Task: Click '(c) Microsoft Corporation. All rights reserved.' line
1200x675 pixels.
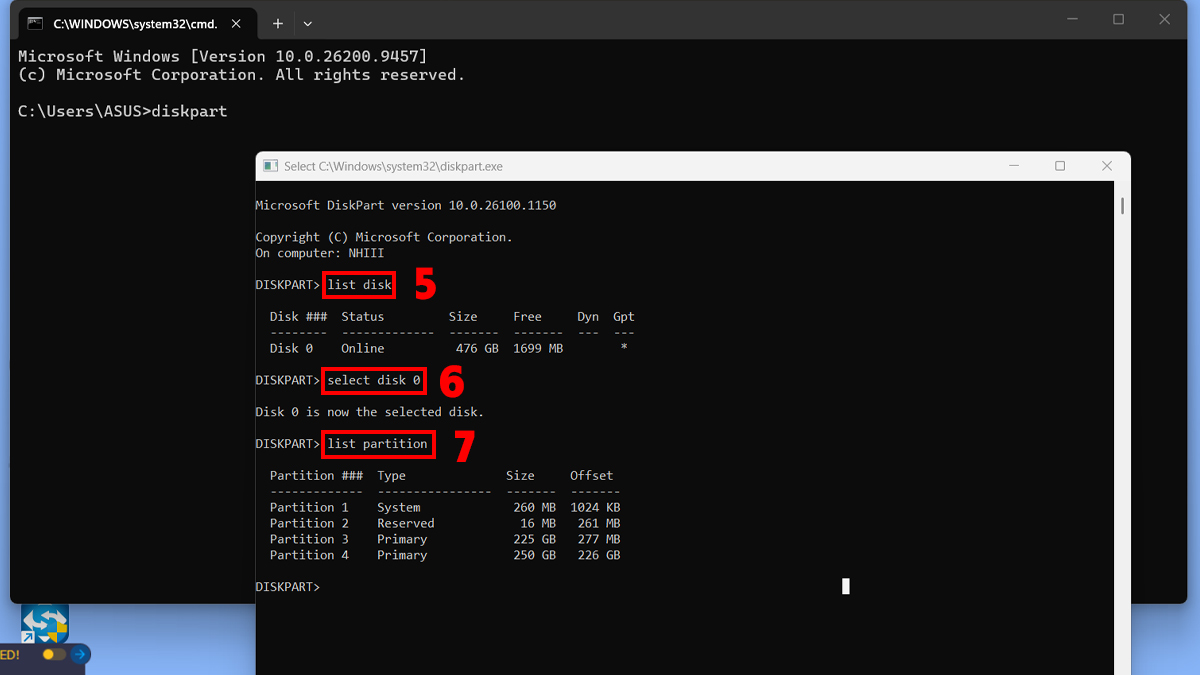Action: (242, 75)
